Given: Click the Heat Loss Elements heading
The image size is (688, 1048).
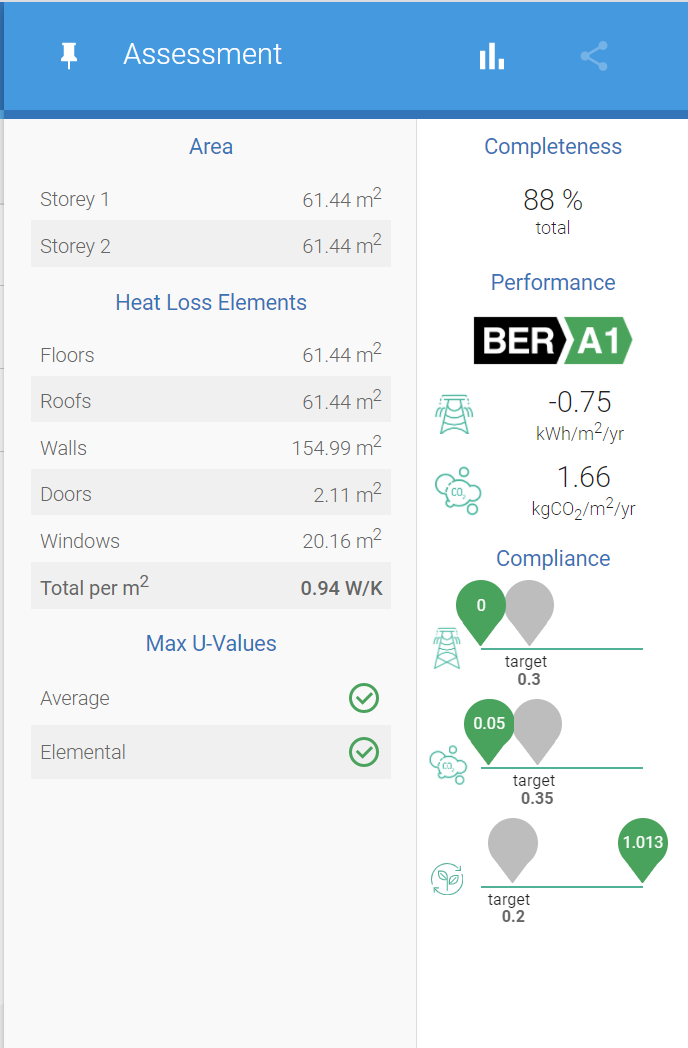Looking at the screenshot, I should click(x=211, y=302).
